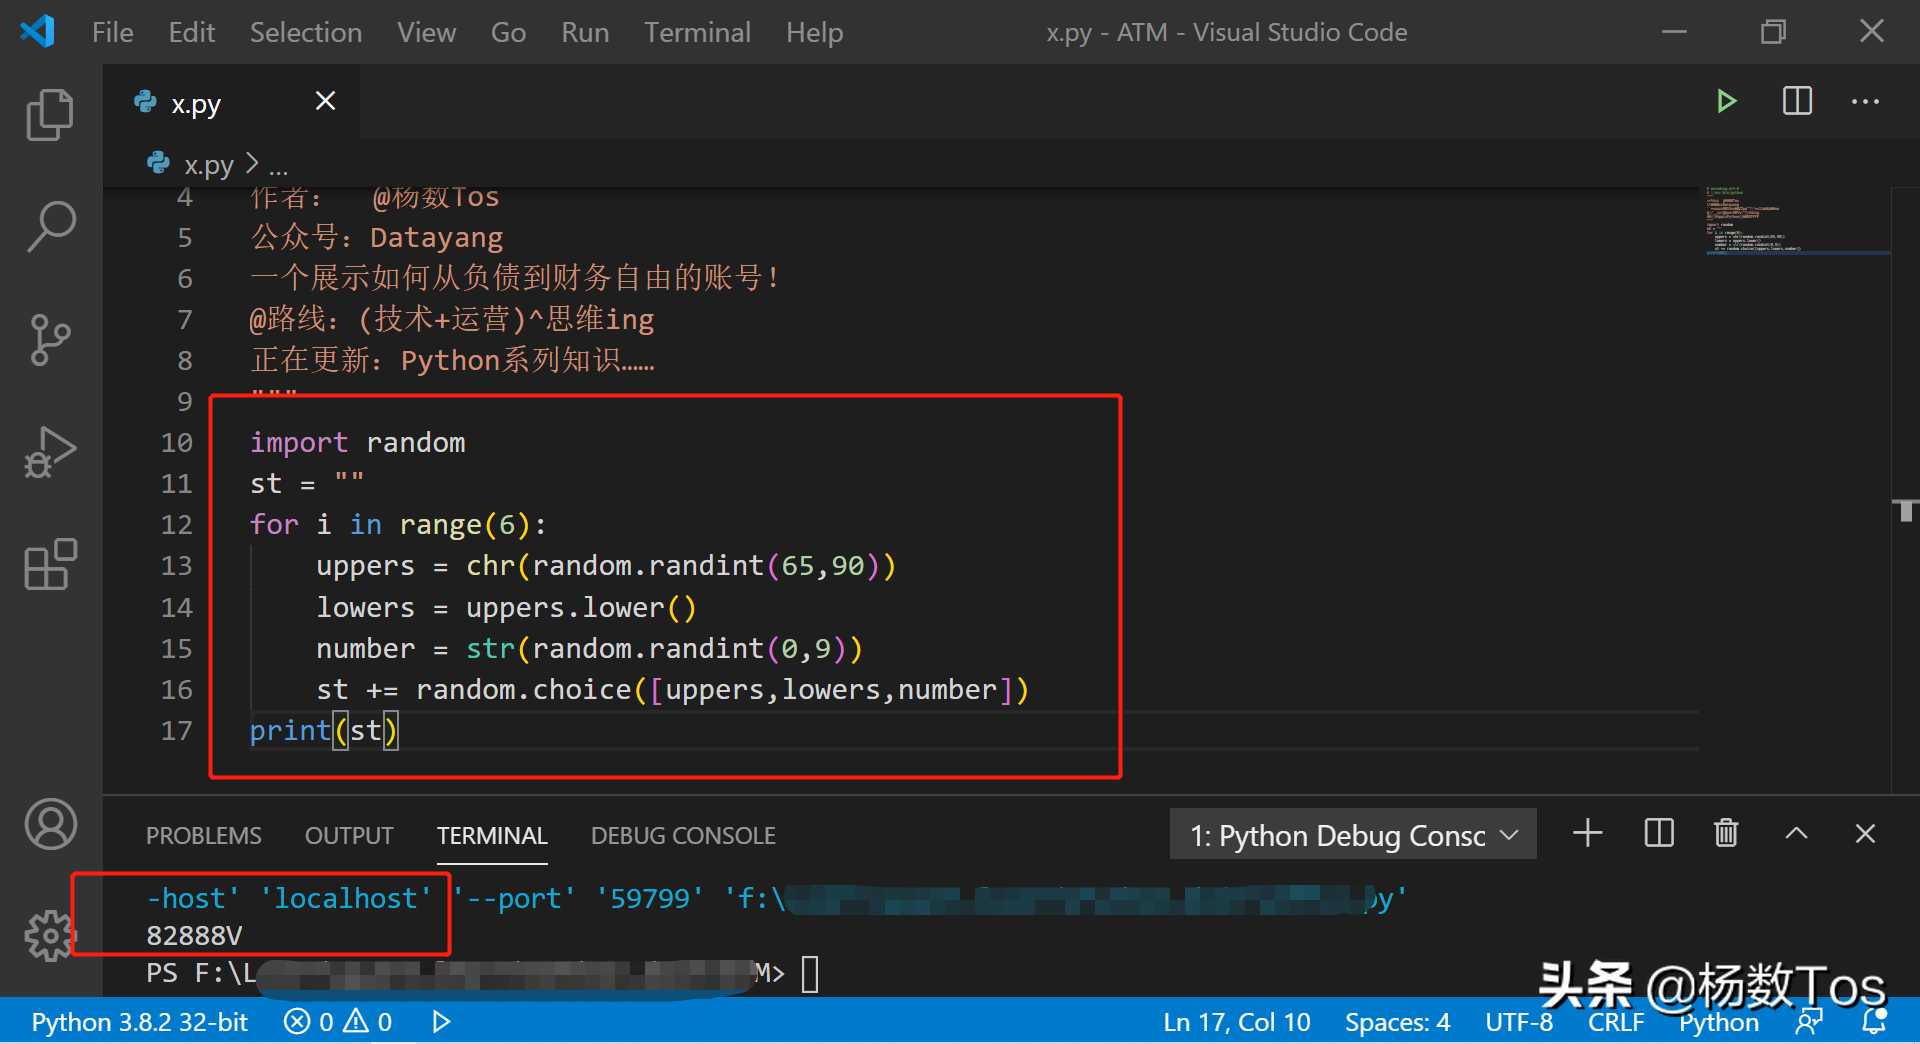1920x1044 pixels.
Task: Change indentation via Spaces: 4
Action: [x=1397, y=1022]
